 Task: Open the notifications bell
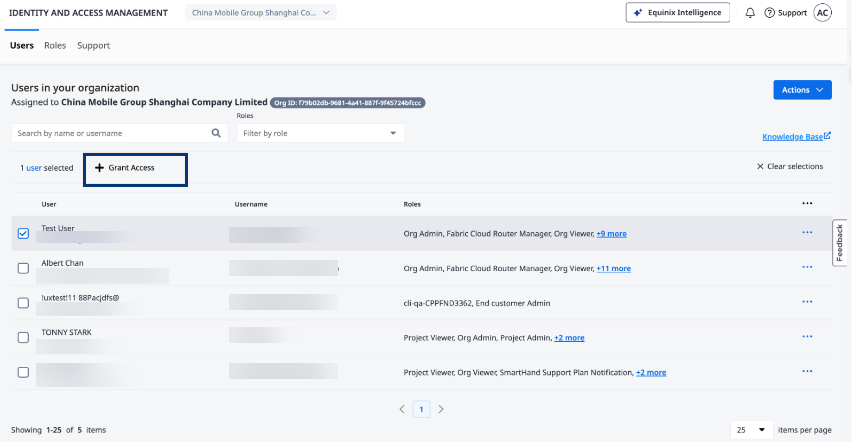(750, 13)
